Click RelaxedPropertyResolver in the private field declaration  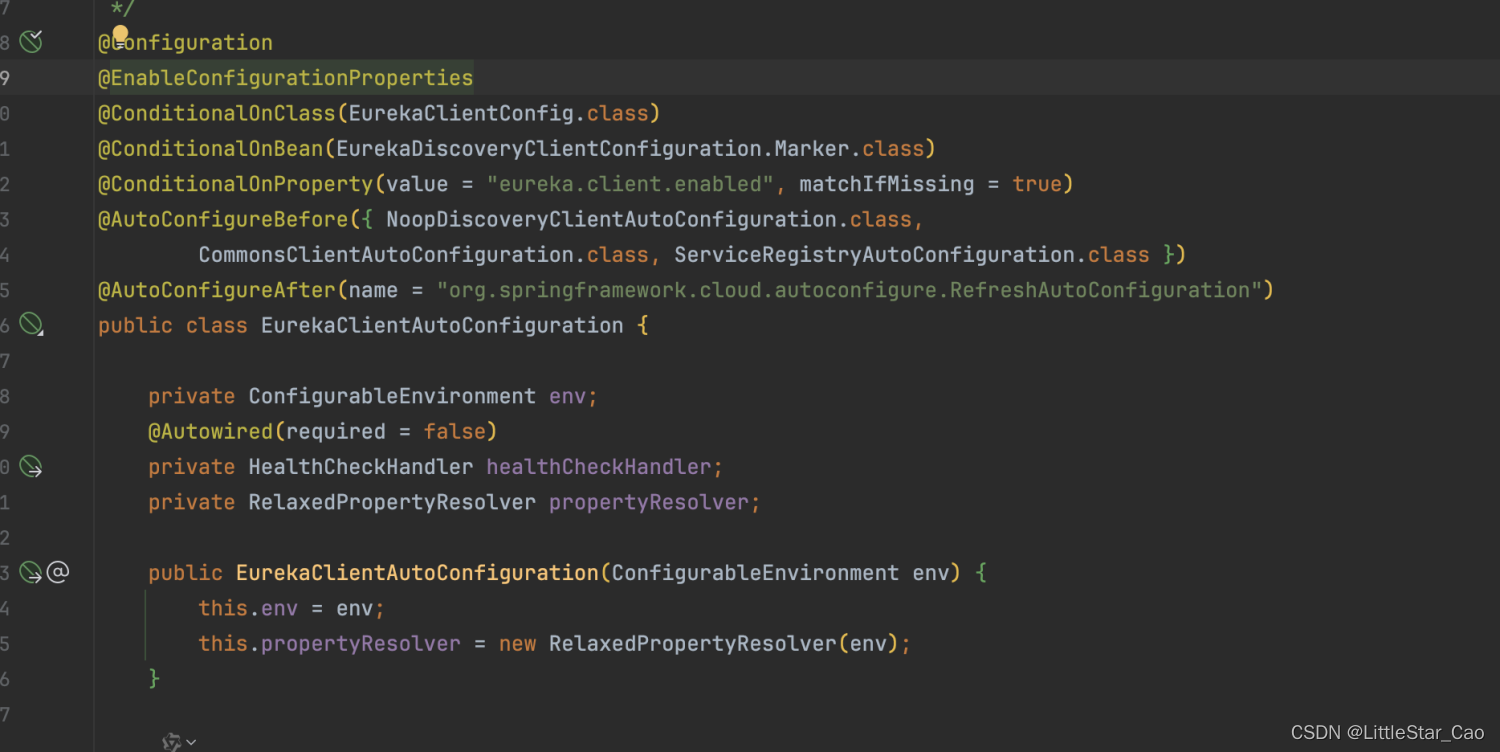[392, 502]
